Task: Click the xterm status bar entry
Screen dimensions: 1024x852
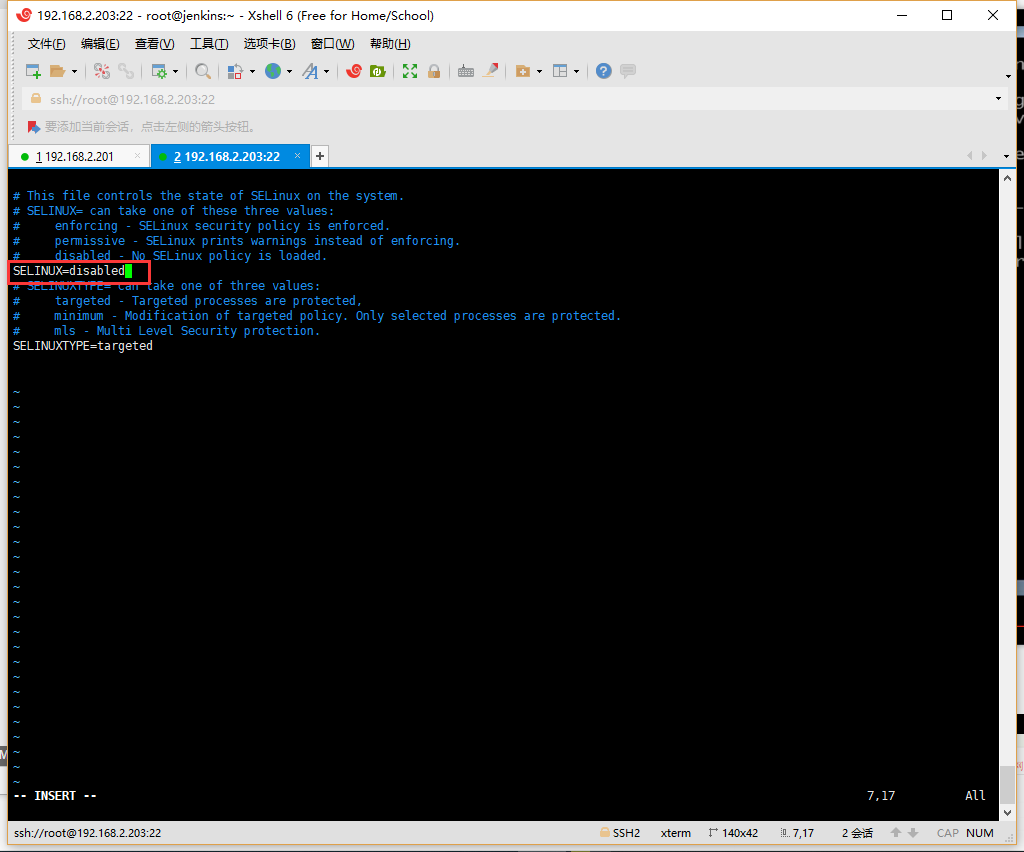Action: 675,833
